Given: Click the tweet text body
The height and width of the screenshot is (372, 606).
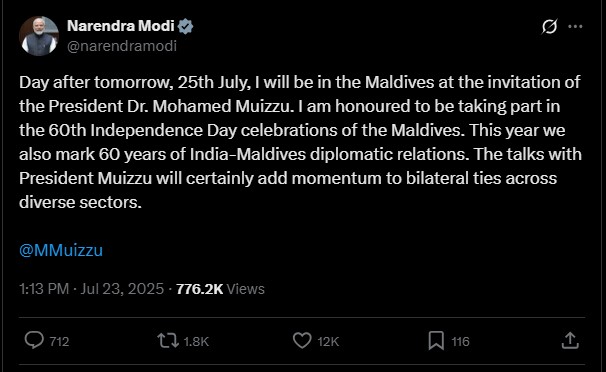Looking at the screenshot, I should point(300,142).
